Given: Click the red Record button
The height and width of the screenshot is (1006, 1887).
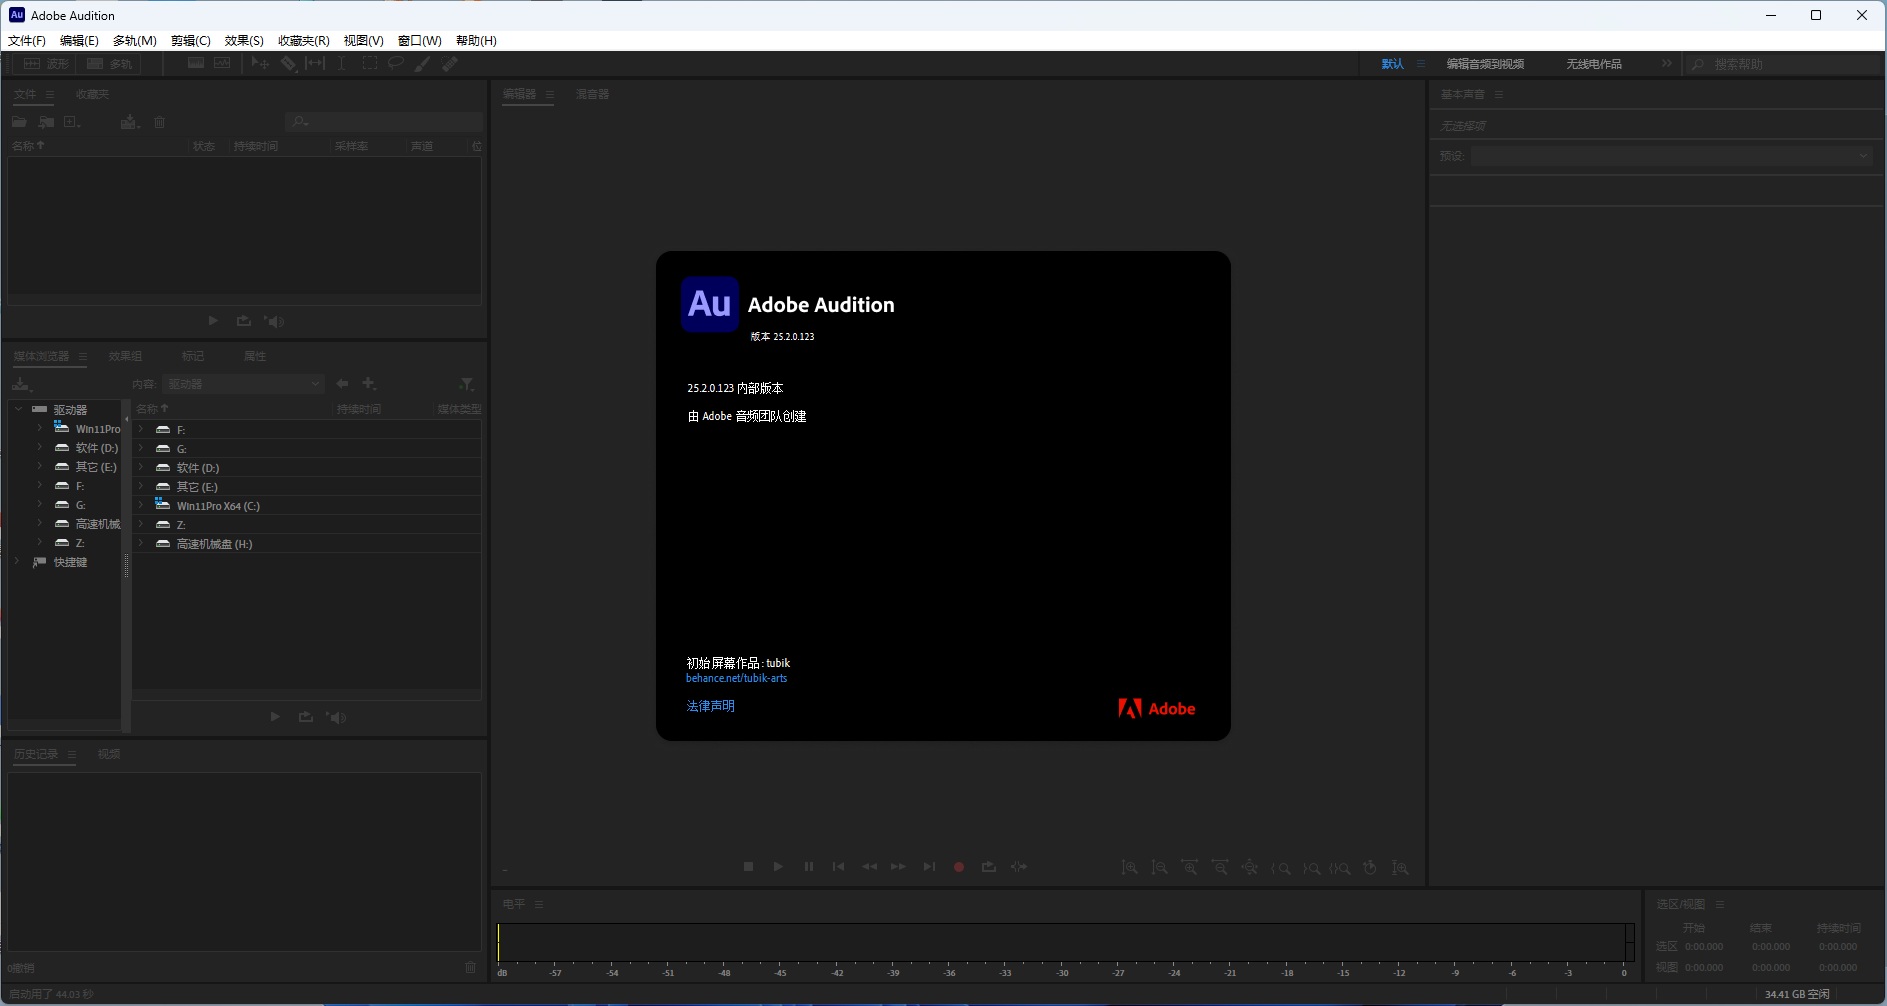Looking at the screenshot, I should point(959,867).
